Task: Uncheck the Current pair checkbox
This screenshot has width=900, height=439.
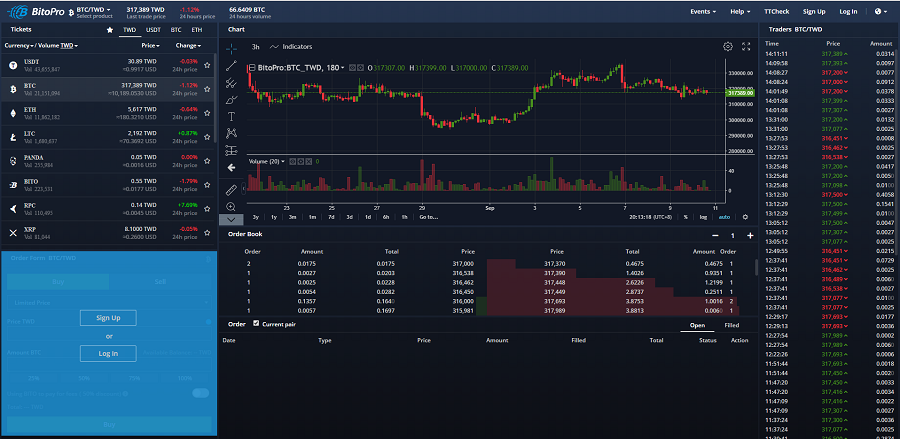Action: [256, 324]
